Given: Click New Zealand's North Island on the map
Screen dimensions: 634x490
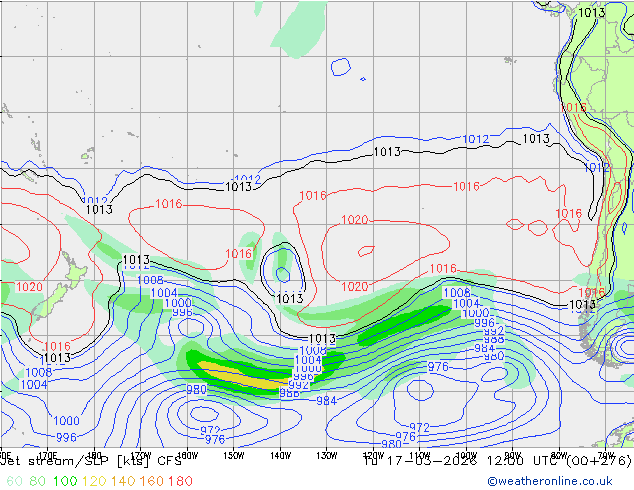Looking at the screenshot, I should 74,271.
